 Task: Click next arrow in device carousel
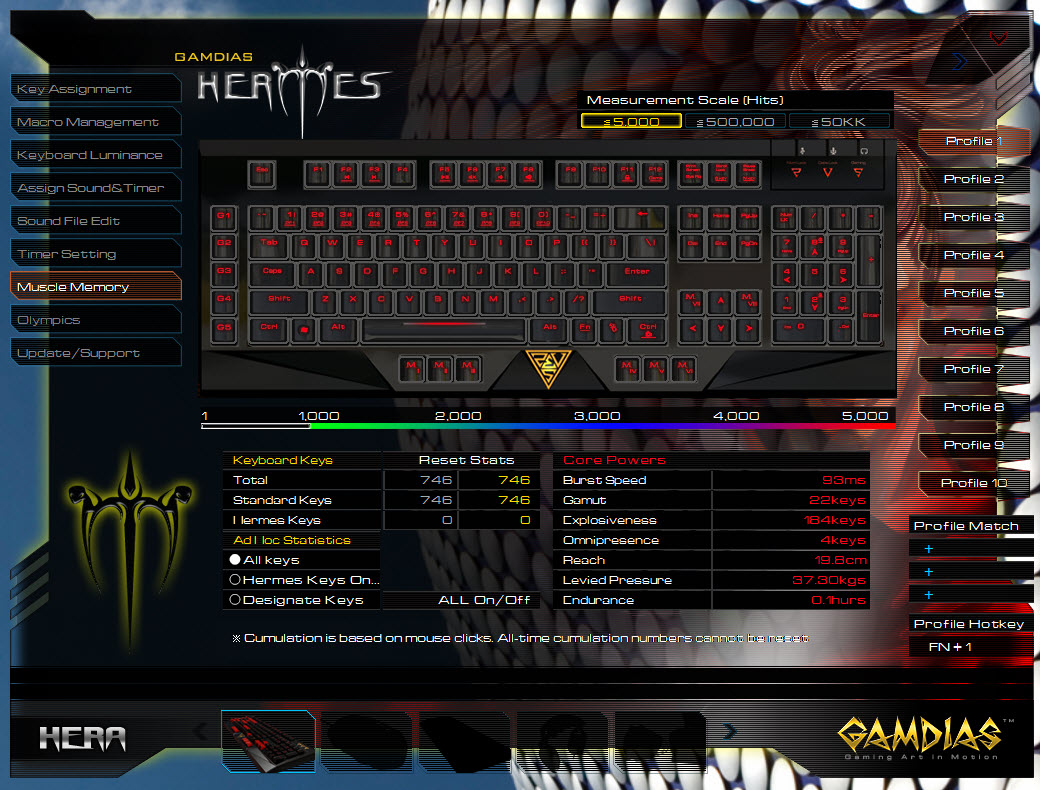coord(730,731)
